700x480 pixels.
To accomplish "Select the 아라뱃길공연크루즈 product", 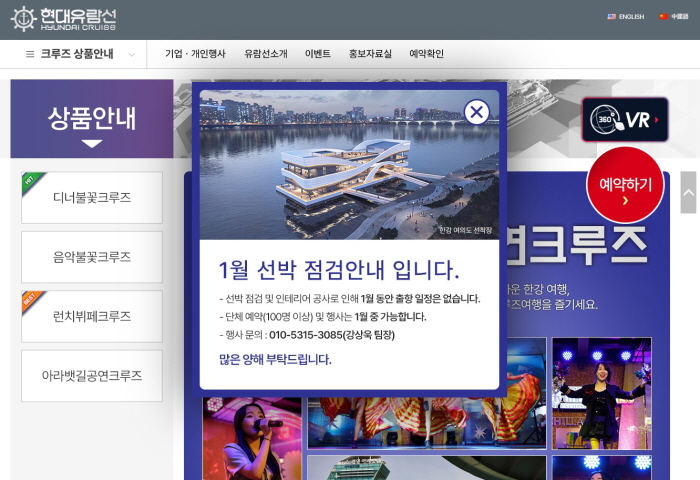I will (92, 376).
